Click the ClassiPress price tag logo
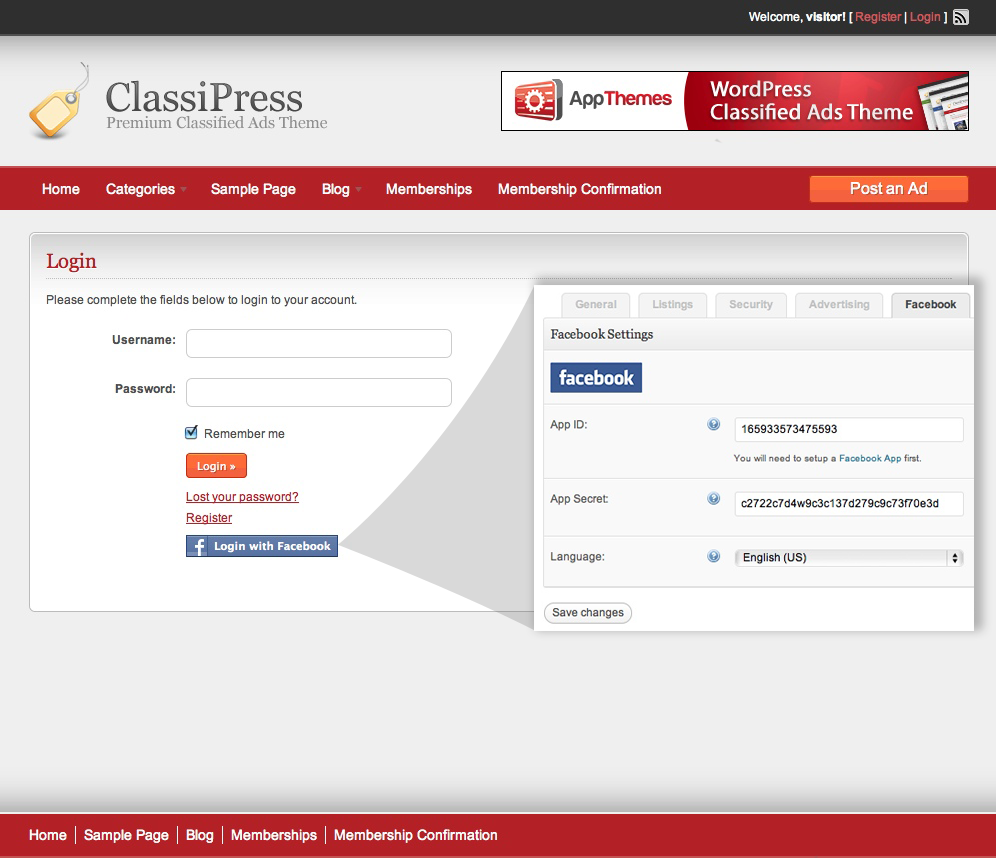The width and height of the screenshot is (996, 858). click(x=58, y=100)
